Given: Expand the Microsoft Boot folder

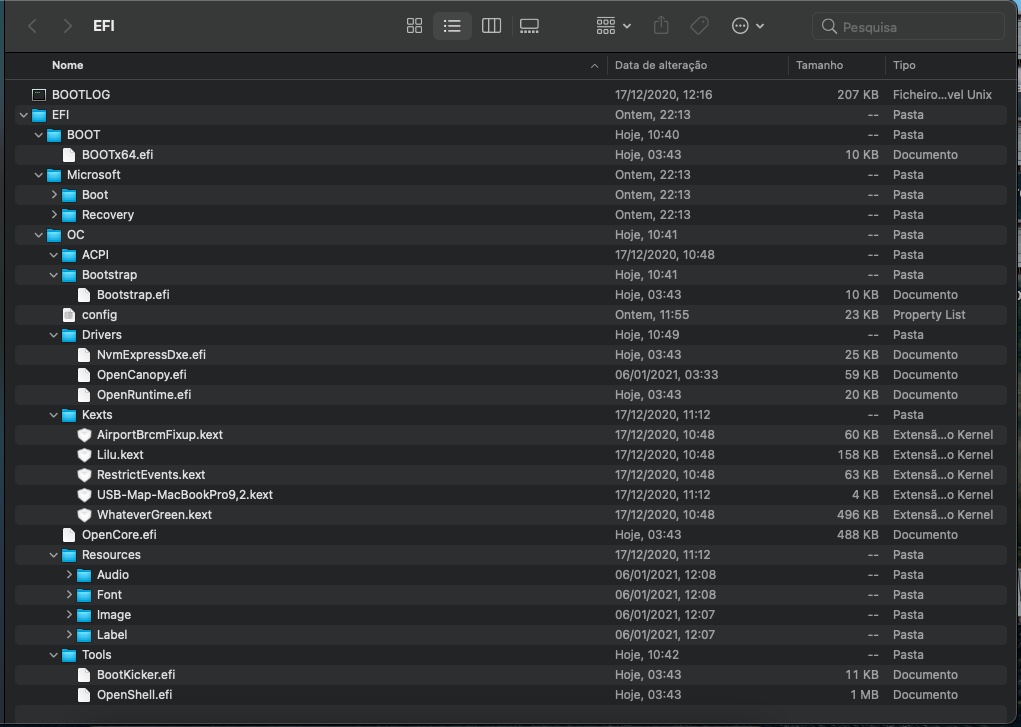Looking at the screenshot, I should [54, 195].
